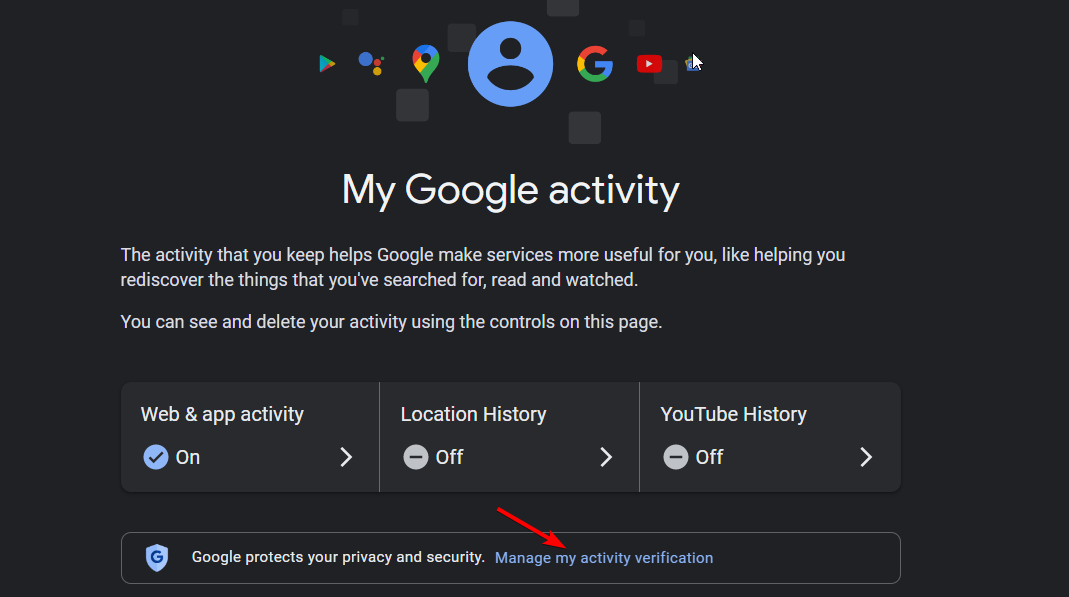Click the YouTube History off status icon

click(x=675, y=457)
